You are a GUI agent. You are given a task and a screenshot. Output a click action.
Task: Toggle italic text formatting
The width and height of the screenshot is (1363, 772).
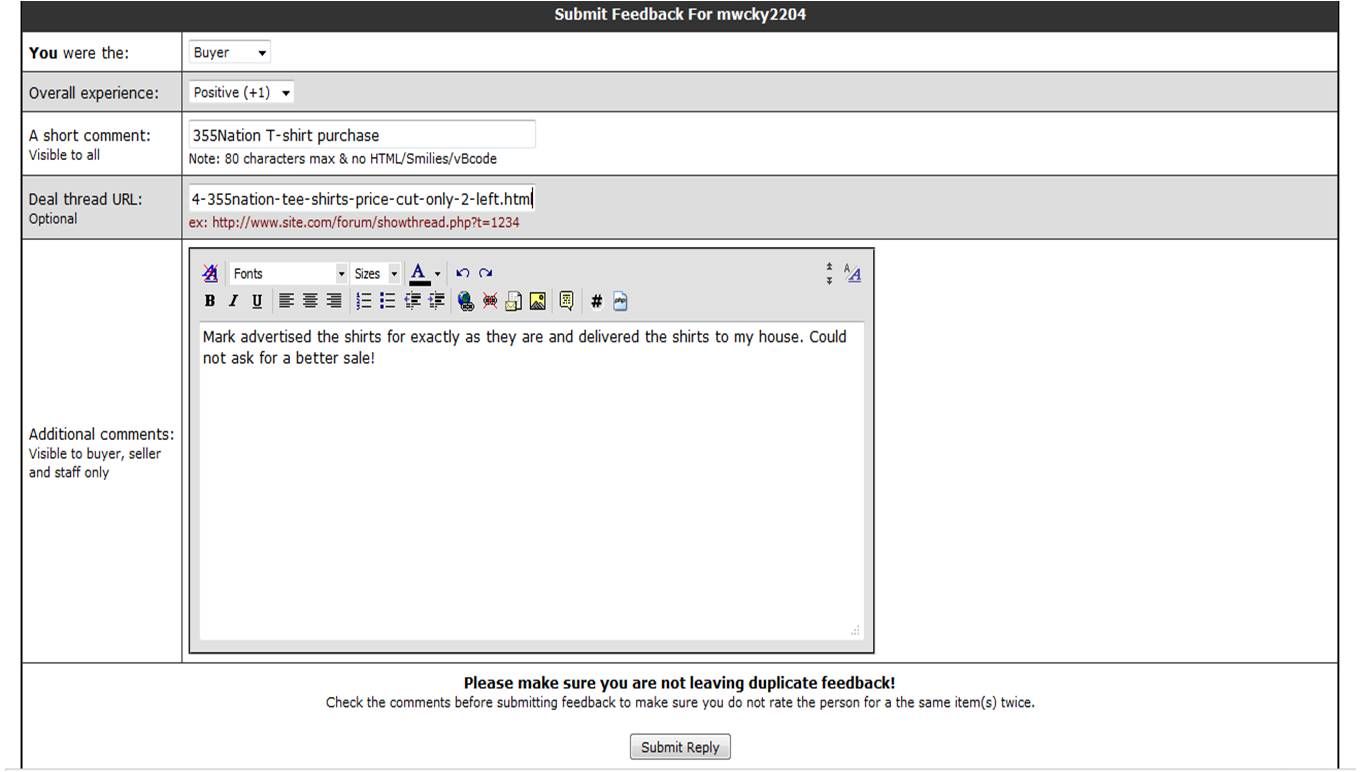[x=233, y=301]
